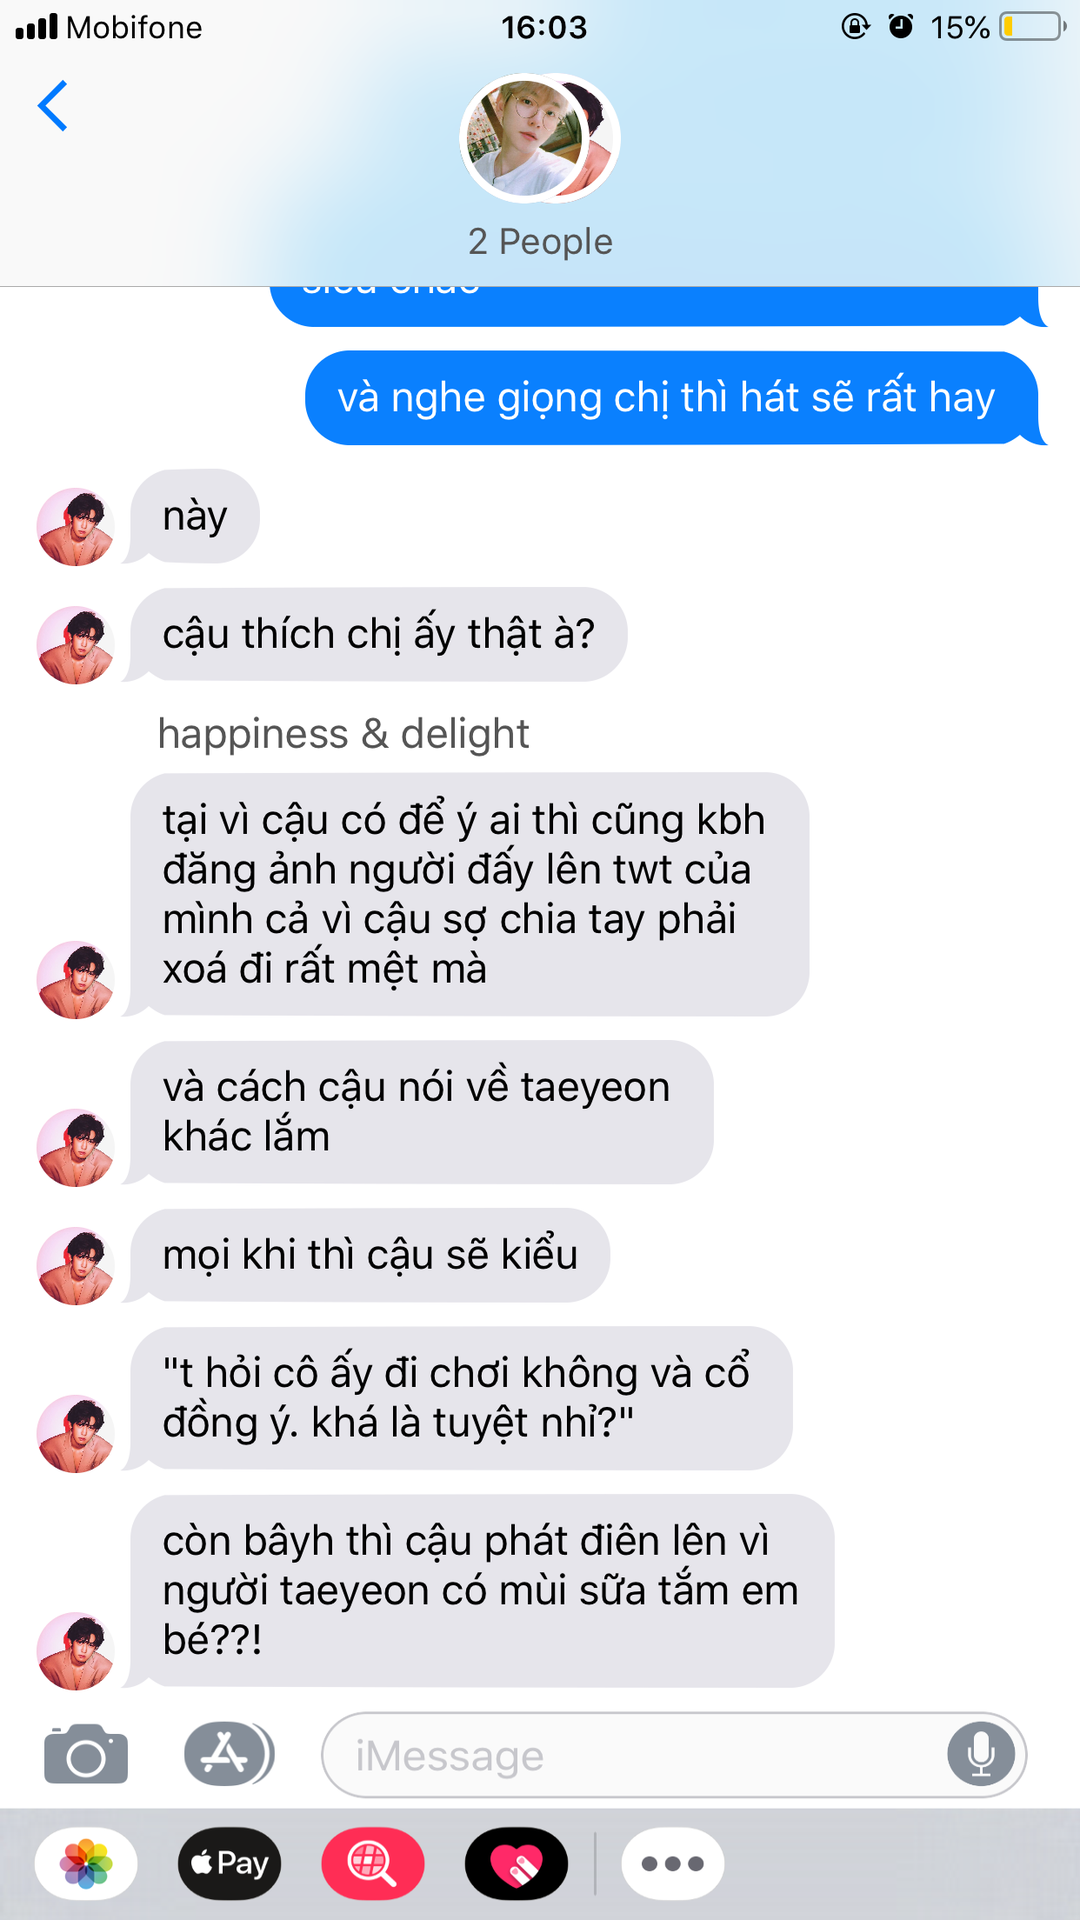Open the red image search app
Viewport: 1080px width, 1920px height.
point(373,1864)
